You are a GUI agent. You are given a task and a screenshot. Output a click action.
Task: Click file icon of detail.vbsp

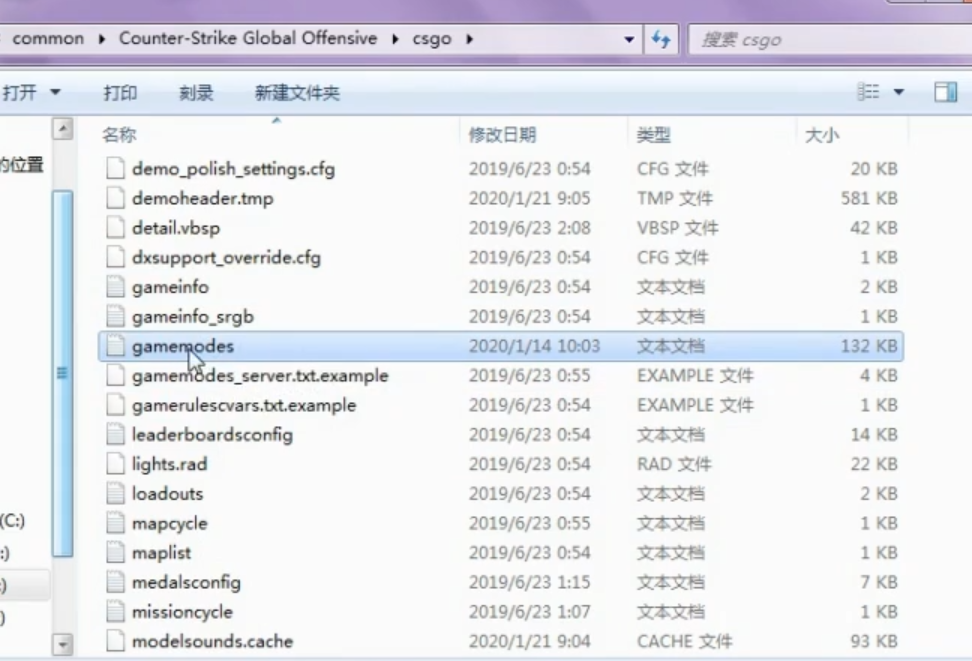coord(115,228)
